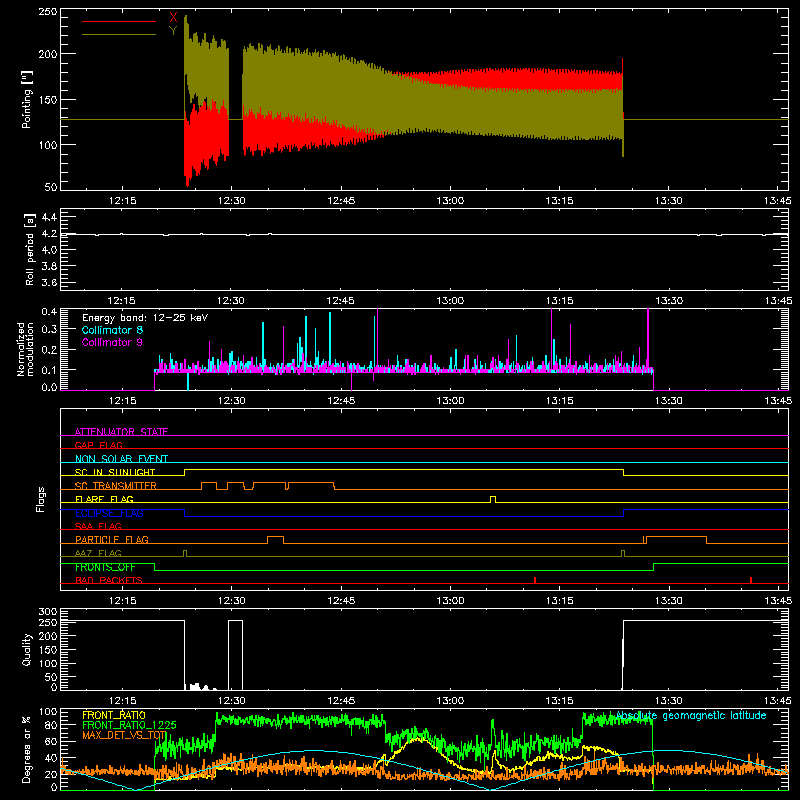The height and width of the screenshot is (800, 800).
Task: Click '12:45' time label under Flags plot
Action: coord(341,601)
